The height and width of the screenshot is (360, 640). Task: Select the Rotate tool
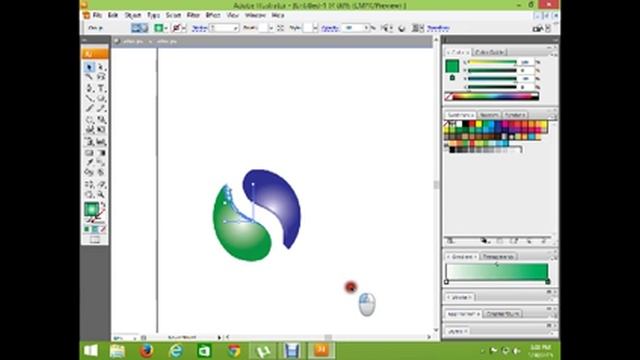click(89, 120)
